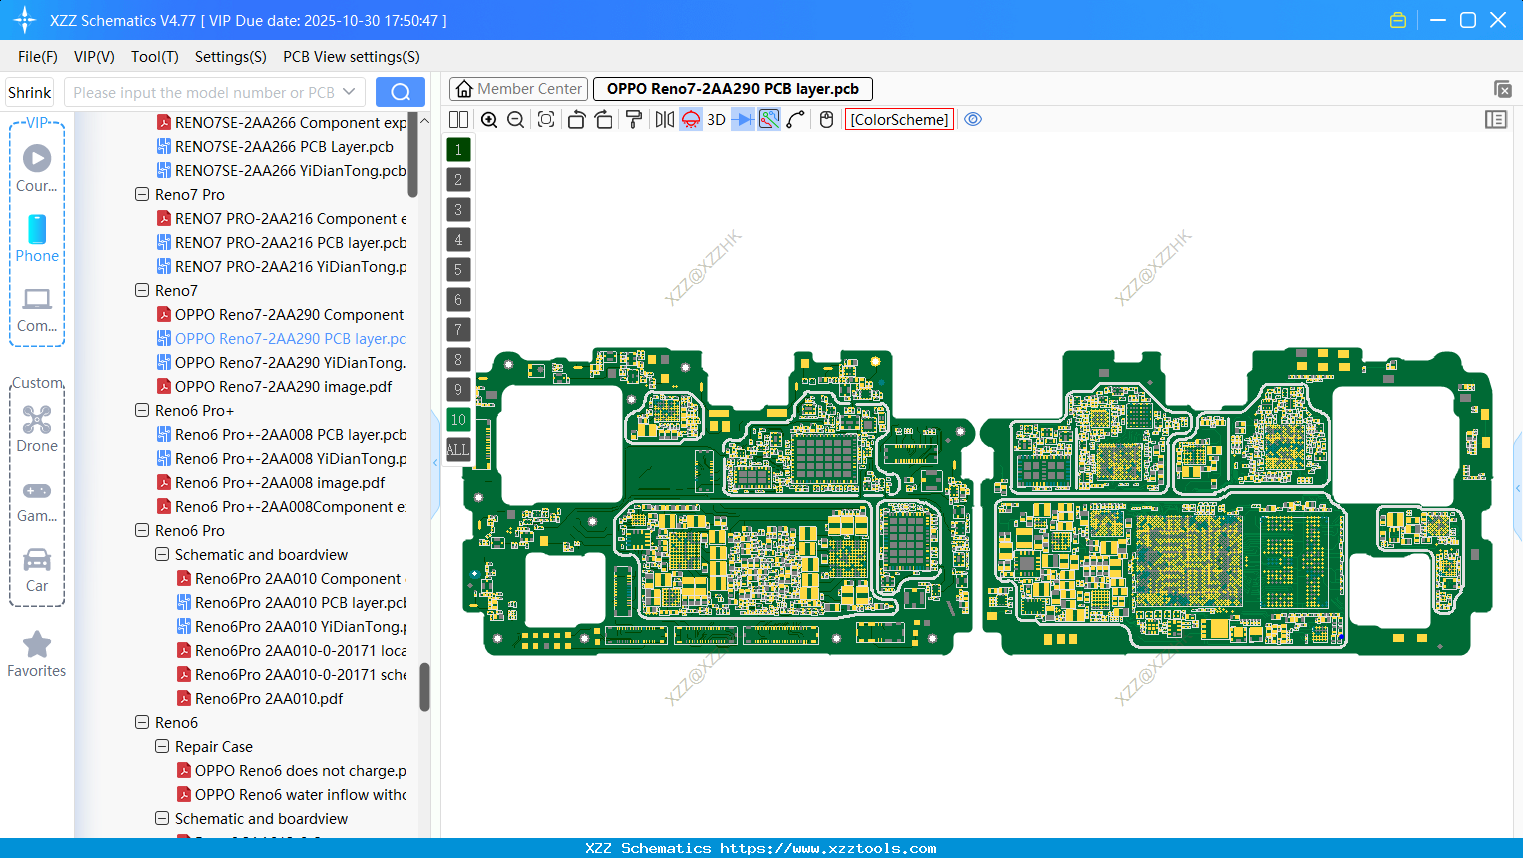
Task: Open the paint roller coloring tool
Action: coord(632,119)
